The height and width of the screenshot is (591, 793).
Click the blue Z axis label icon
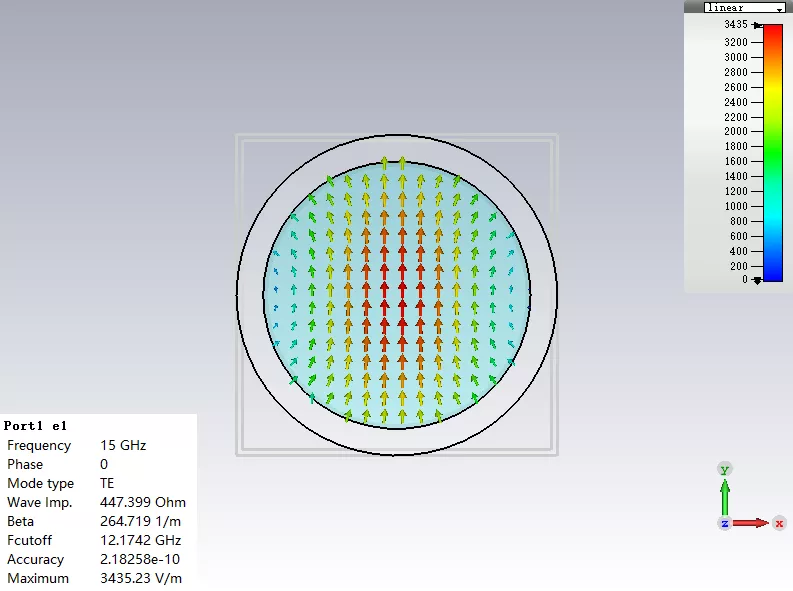click(x=725, y=523)
